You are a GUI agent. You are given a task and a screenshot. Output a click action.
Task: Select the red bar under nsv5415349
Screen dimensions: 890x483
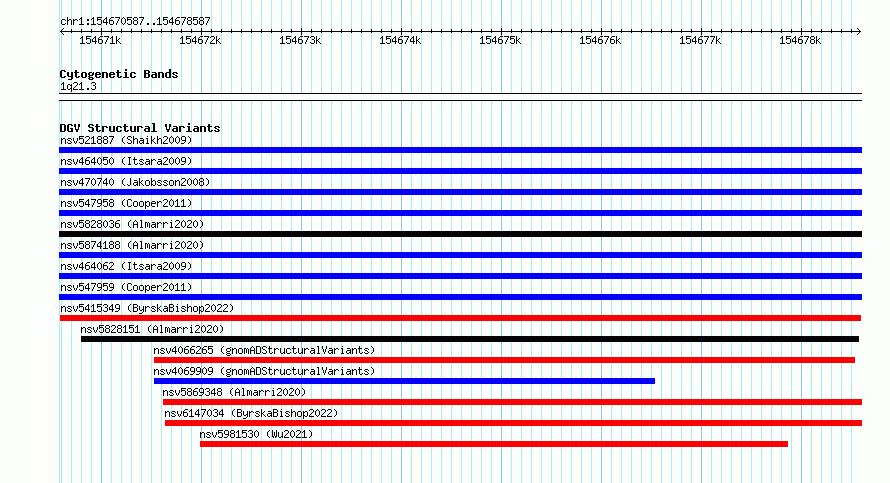tap(460, 318)
